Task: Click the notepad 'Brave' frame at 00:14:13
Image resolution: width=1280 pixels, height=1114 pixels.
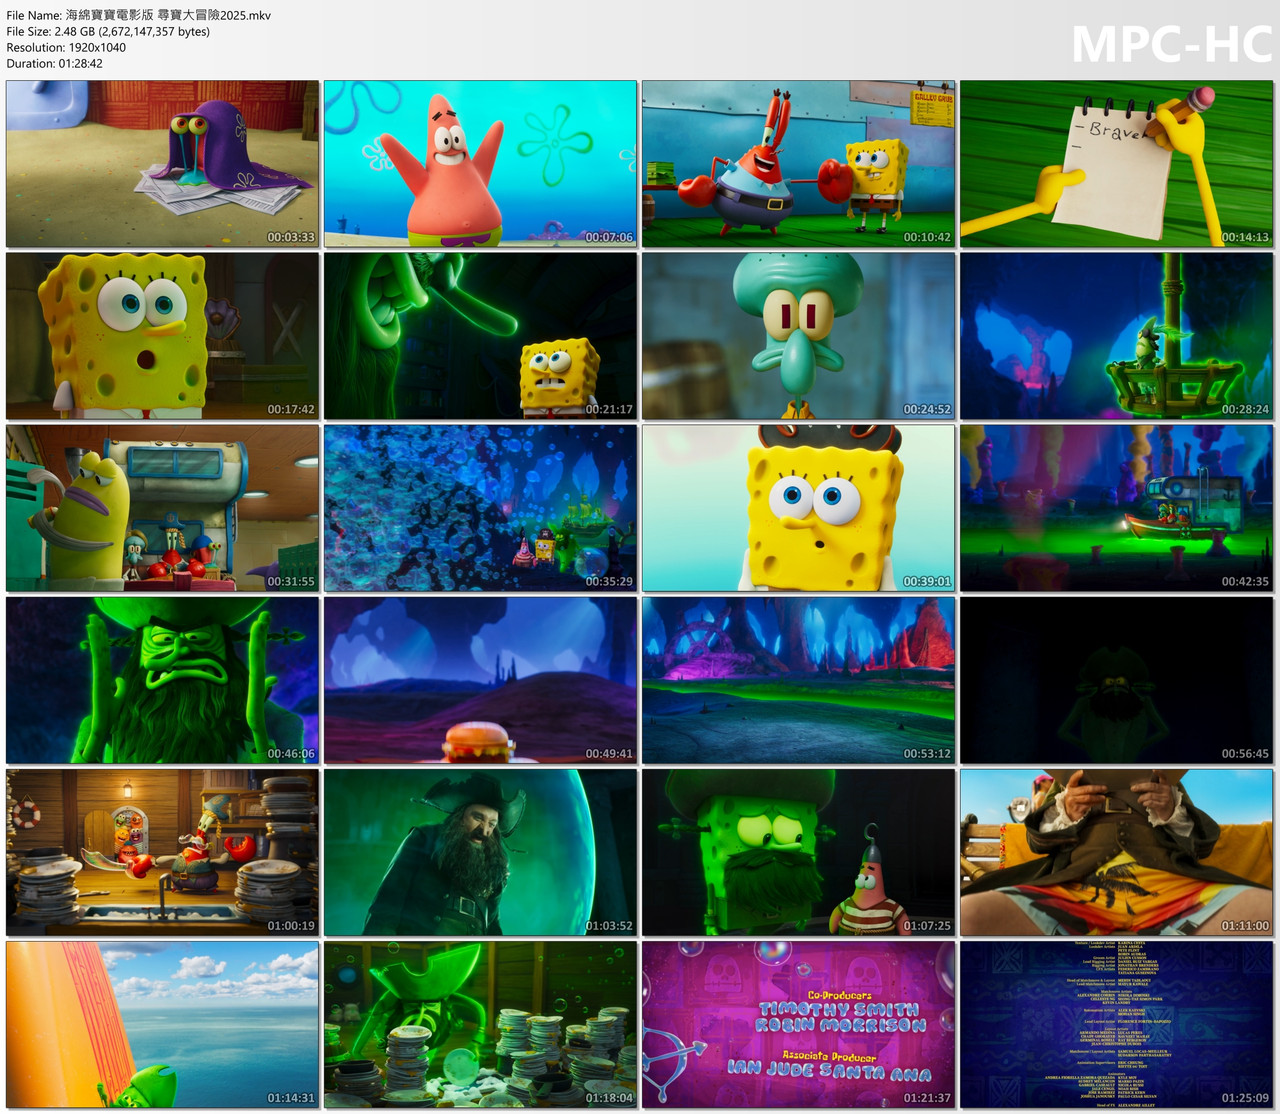Action: click(1117, 164)
